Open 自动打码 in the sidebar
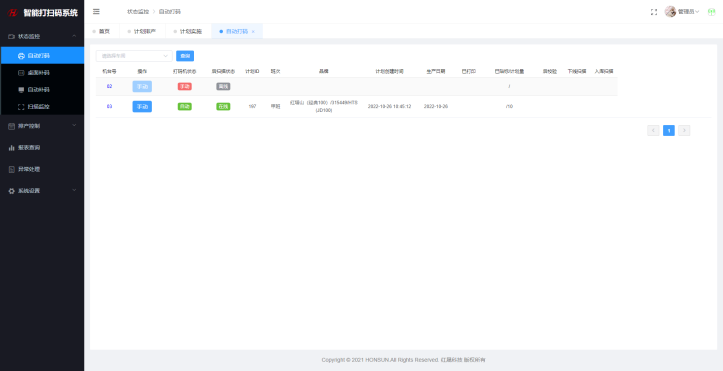Viewport: 723px width, 371px height. (42, 56)
